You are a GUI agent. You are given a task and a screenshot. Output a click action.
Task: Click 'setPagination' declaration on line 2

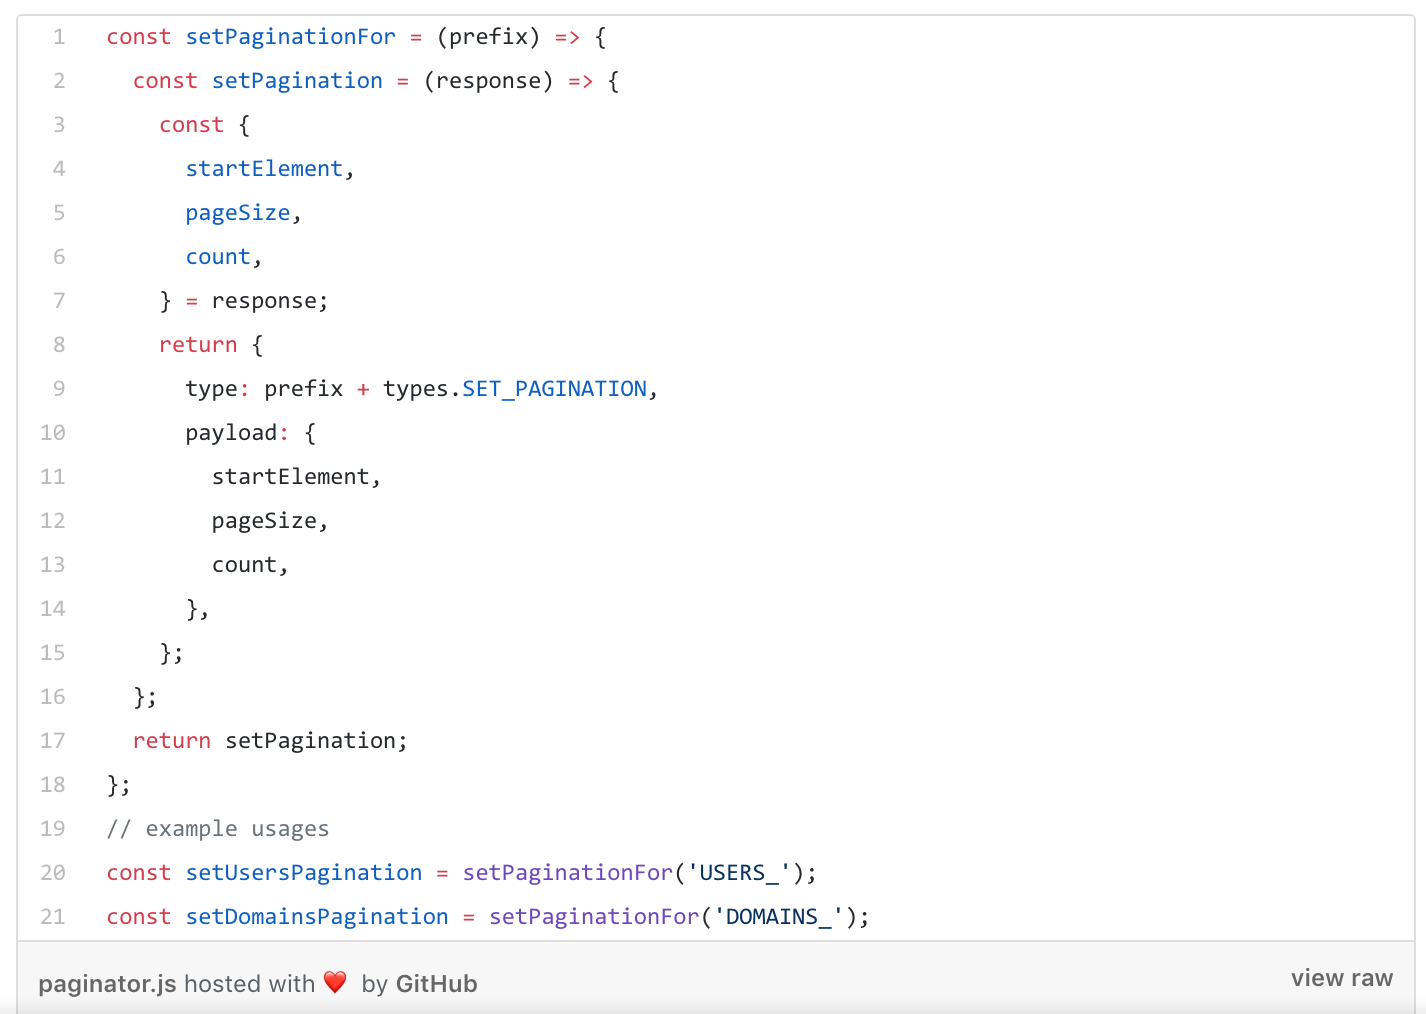[x=297, y=81]
